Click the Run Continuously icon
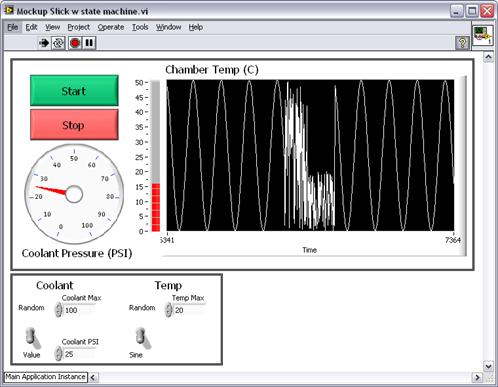 (58, 43)
